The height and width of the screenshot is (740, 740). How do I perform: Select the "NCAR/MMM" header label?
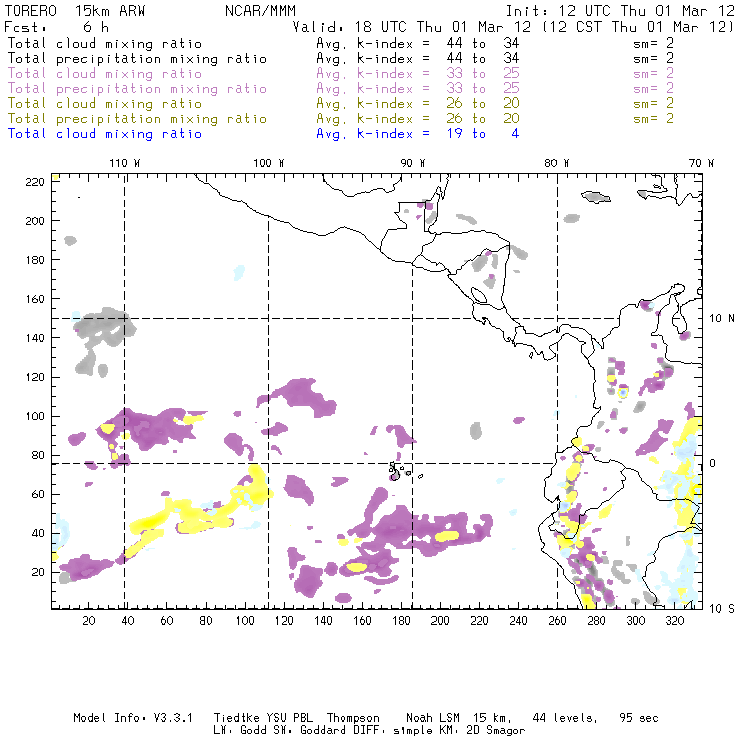(x=261, y=11)
